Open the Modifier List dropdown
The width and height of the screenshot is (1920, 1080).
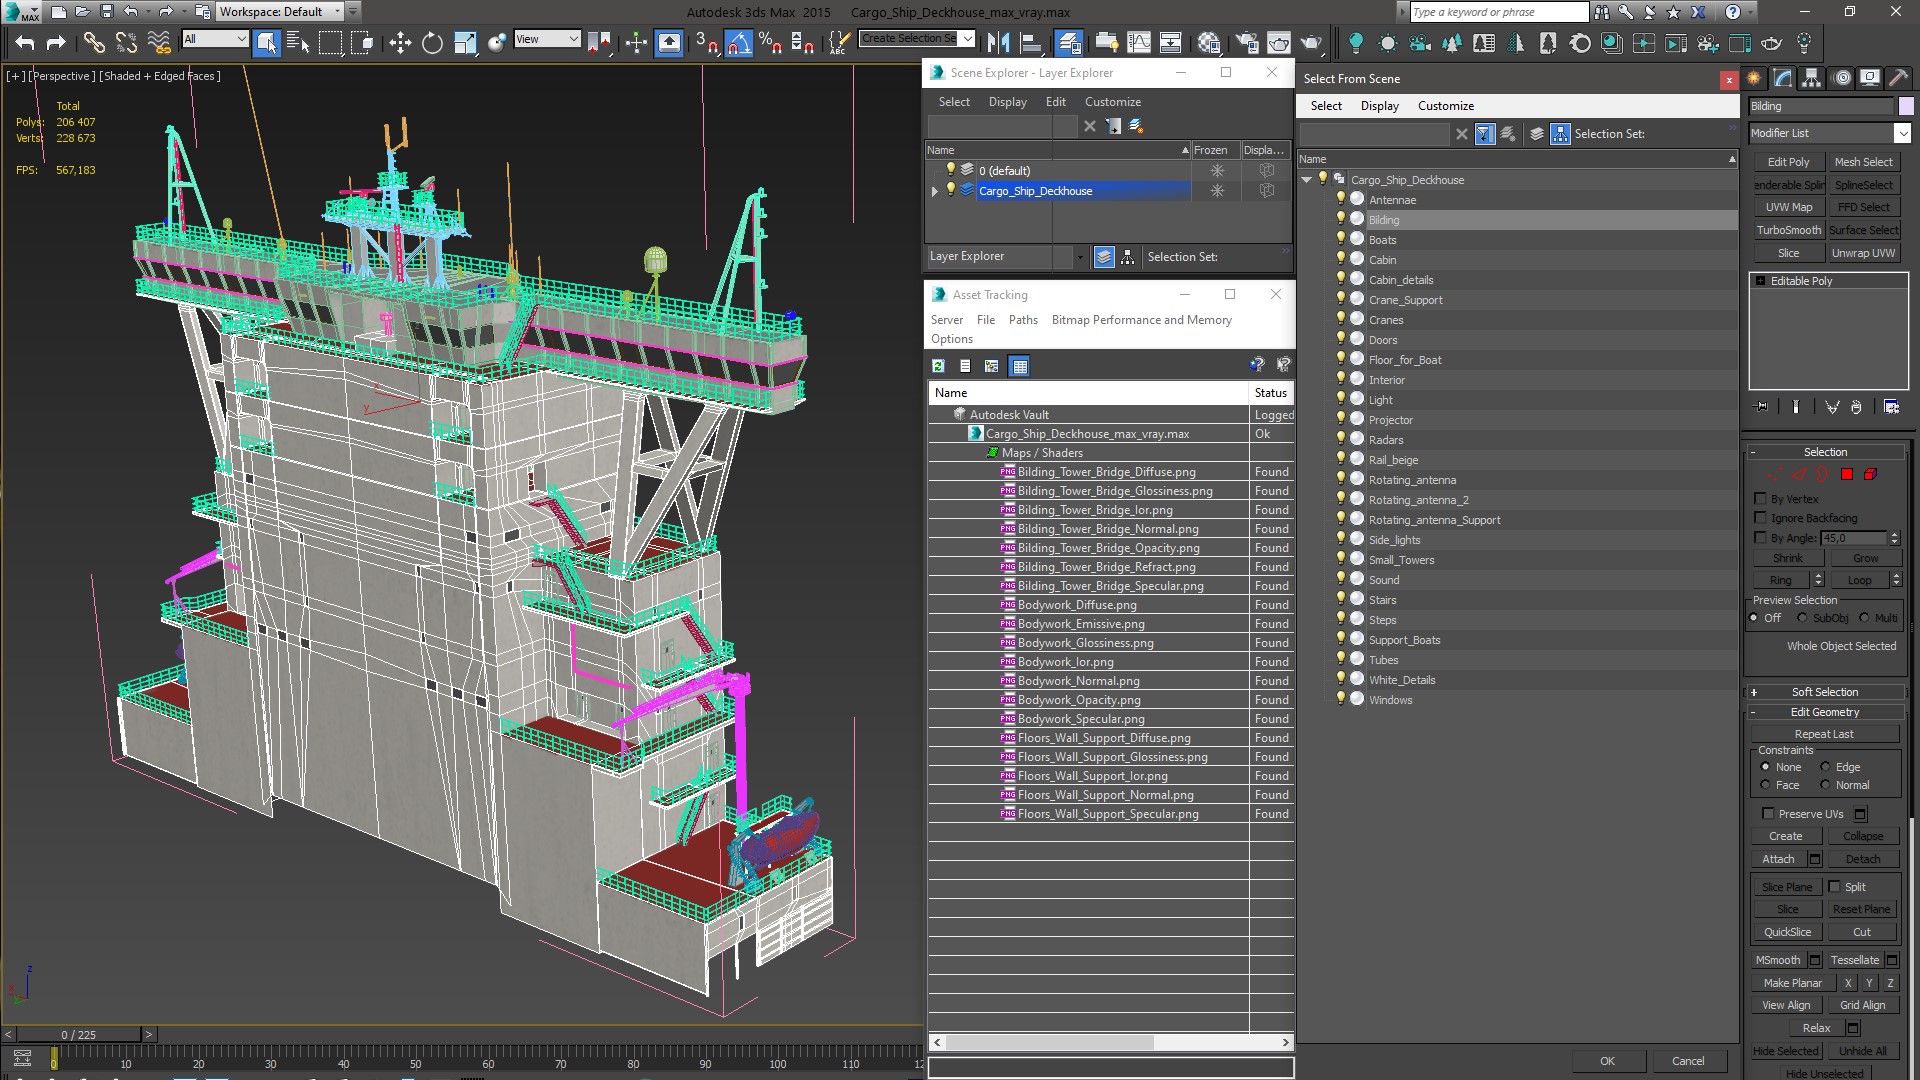coord(1829,133)
